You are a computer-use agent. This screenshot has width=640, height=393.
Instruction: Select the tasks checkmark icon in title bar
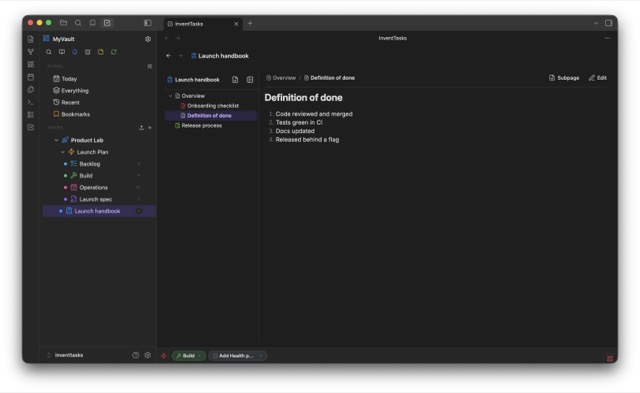107,23
